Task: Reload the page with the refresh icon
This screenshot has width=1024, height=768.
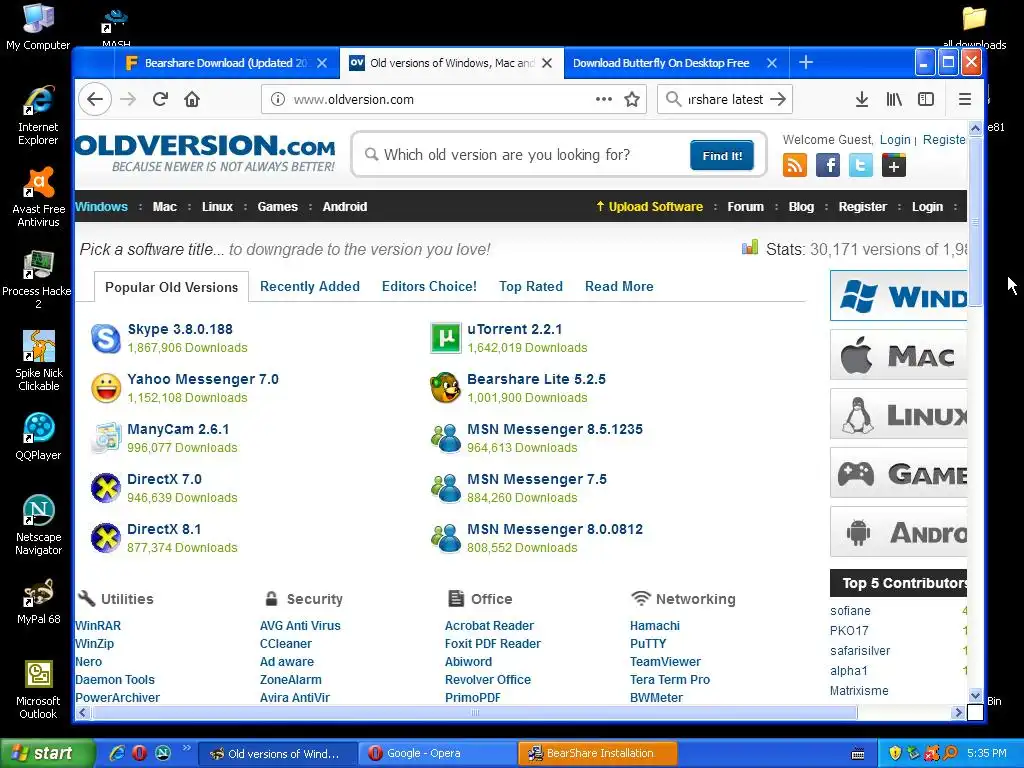Action: coord(160,99)
